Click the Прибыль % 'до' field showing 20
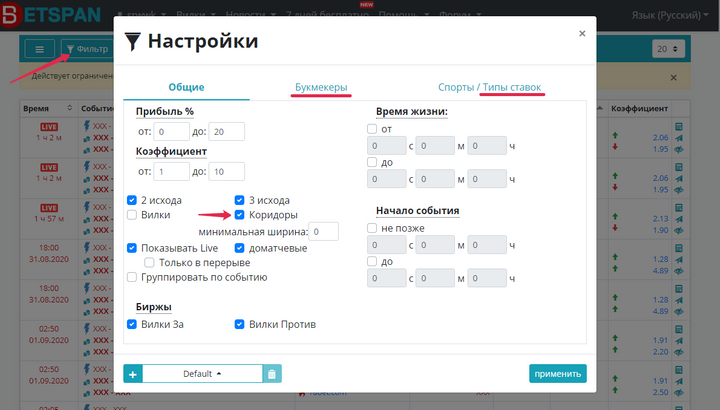Viewport: 720px width, 410px height. pyautogui.click(x=226, y=132)
